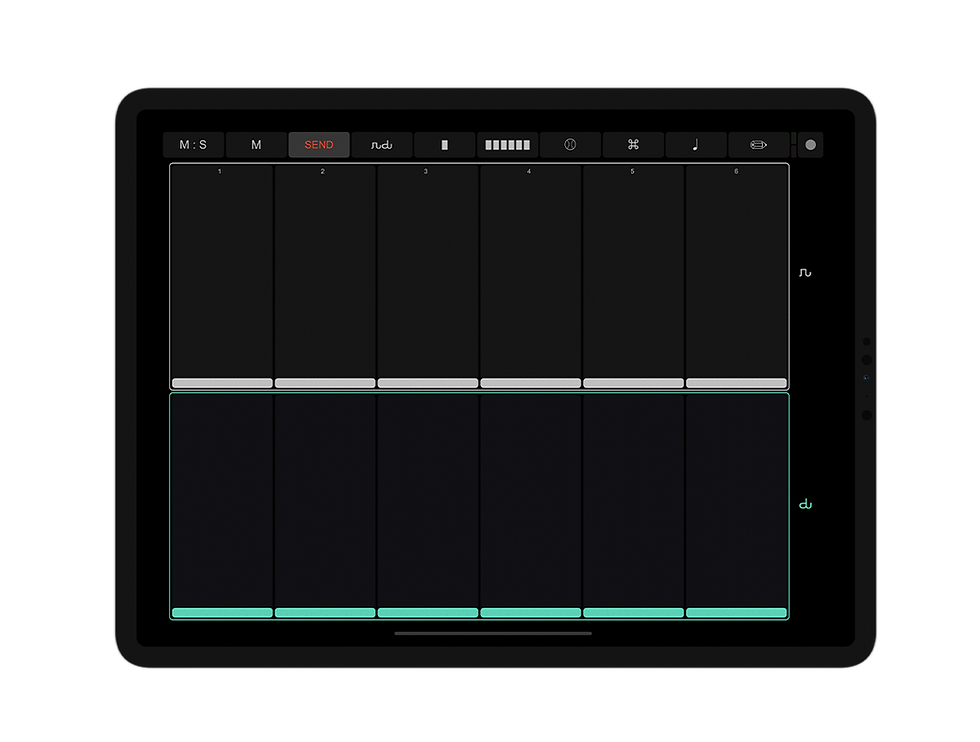The image size is (980, 742).
Task: Select the dual waveform view icon
Action: 382,145
